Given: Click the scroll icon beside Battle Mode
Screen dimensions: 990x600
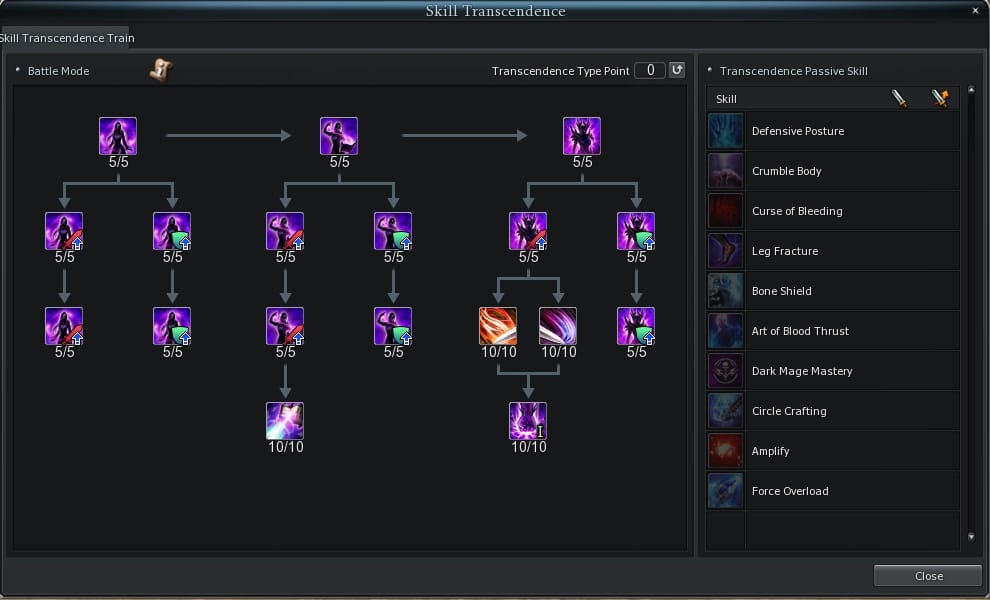Looking at the screenshot, I should (159, 70).
